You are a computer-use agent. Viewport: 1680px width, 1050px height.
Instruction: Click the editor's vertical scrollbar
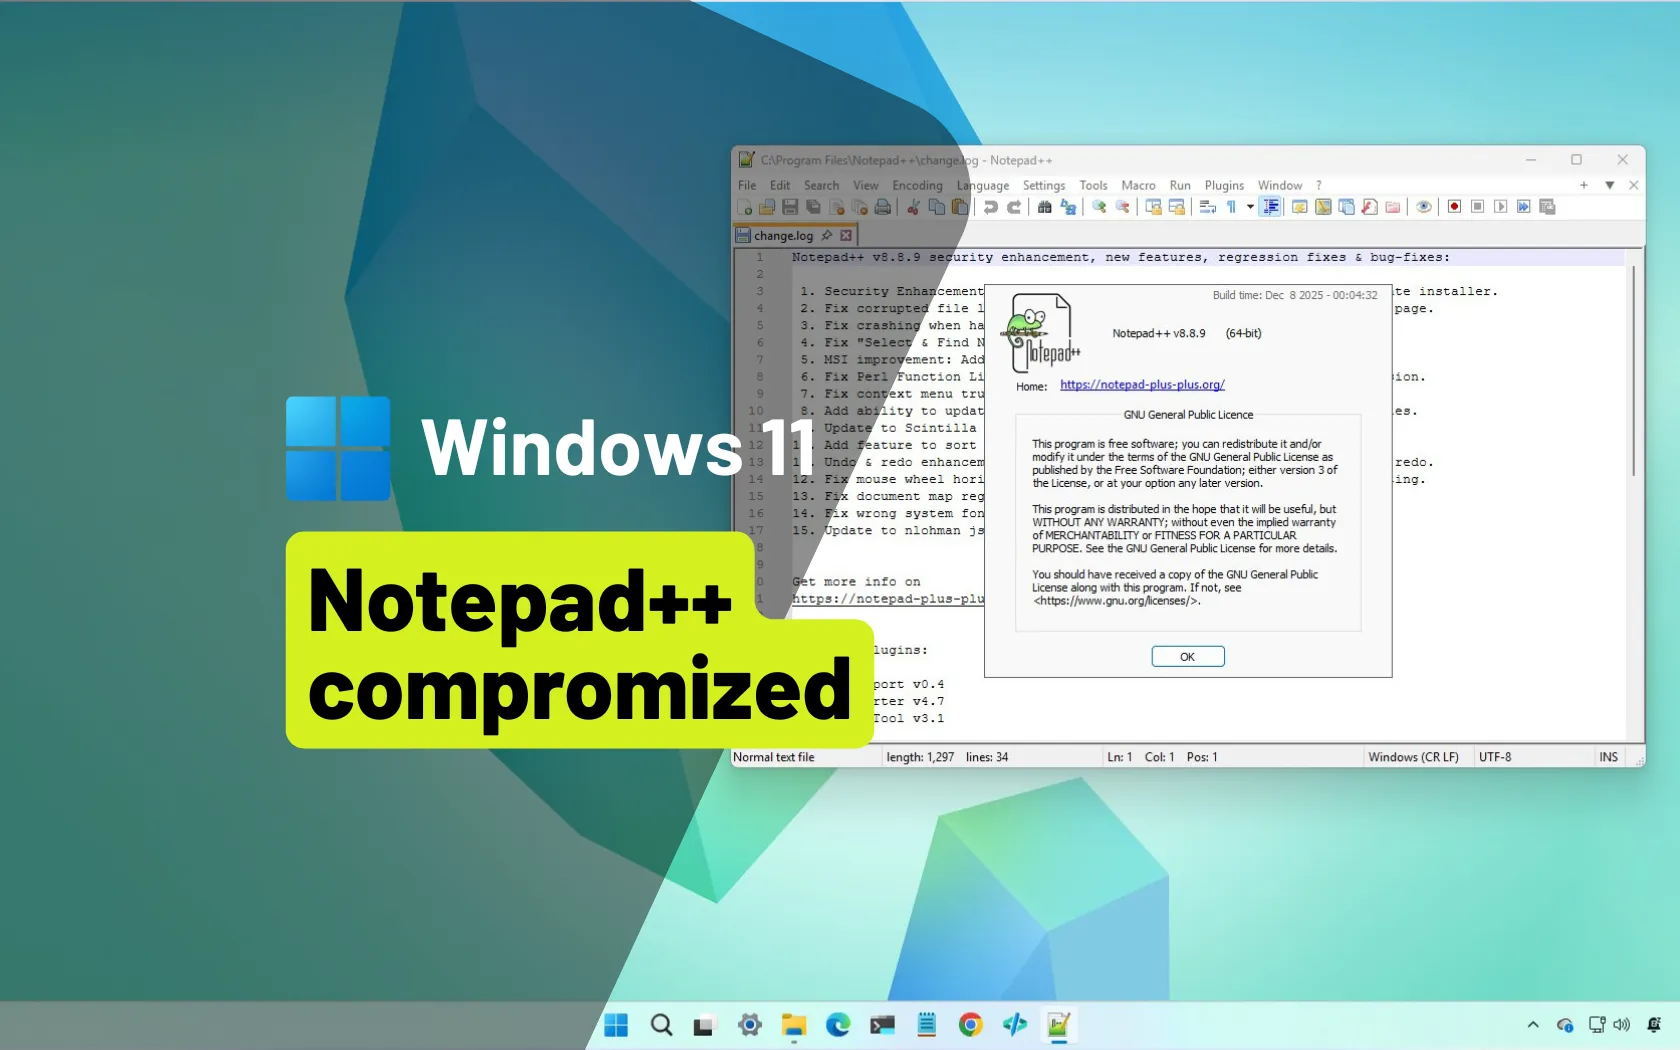[x=1634, y=370]
